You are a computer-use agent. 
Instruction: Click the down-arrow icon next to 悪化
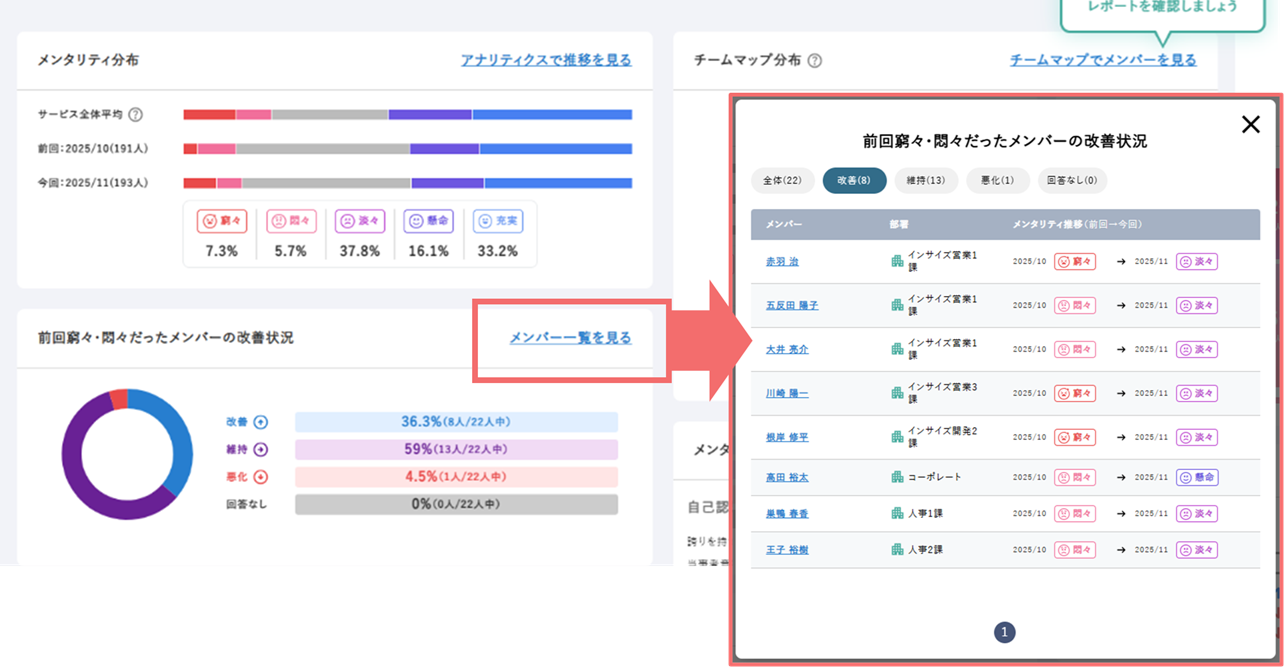pos(261,477)
